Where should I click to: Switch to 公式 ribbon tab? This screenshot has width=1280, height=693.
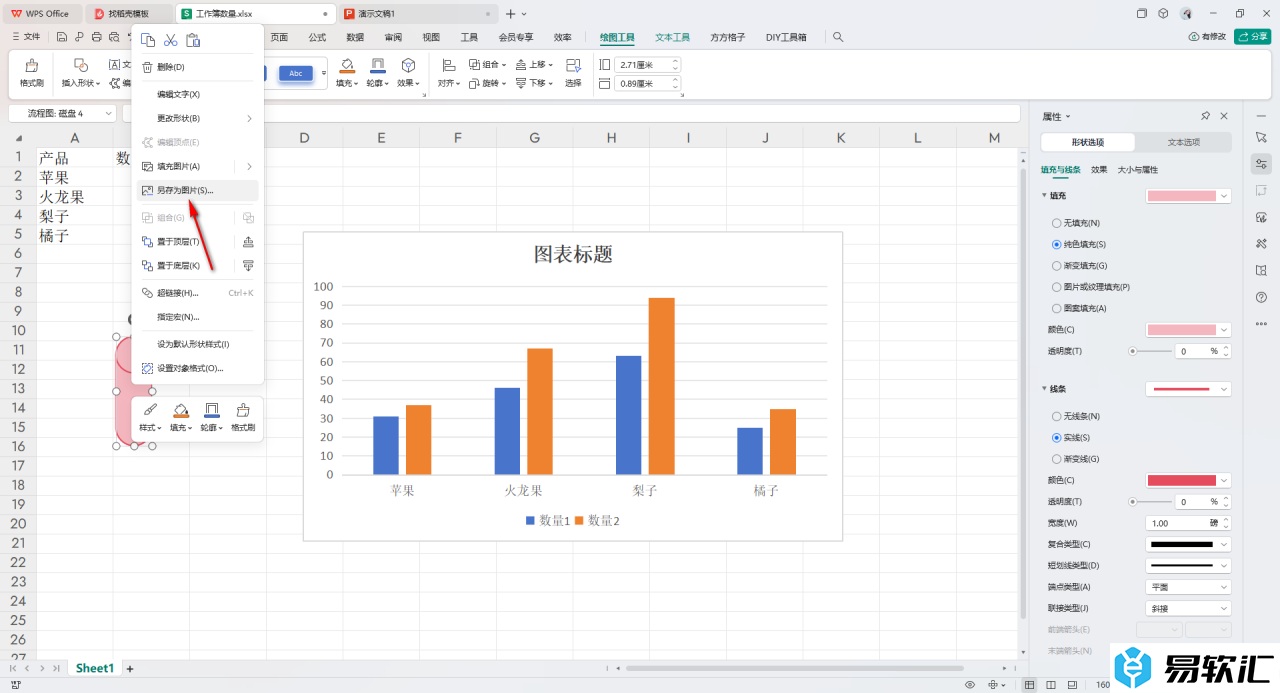pyautogui.click(x=317, y=37)
